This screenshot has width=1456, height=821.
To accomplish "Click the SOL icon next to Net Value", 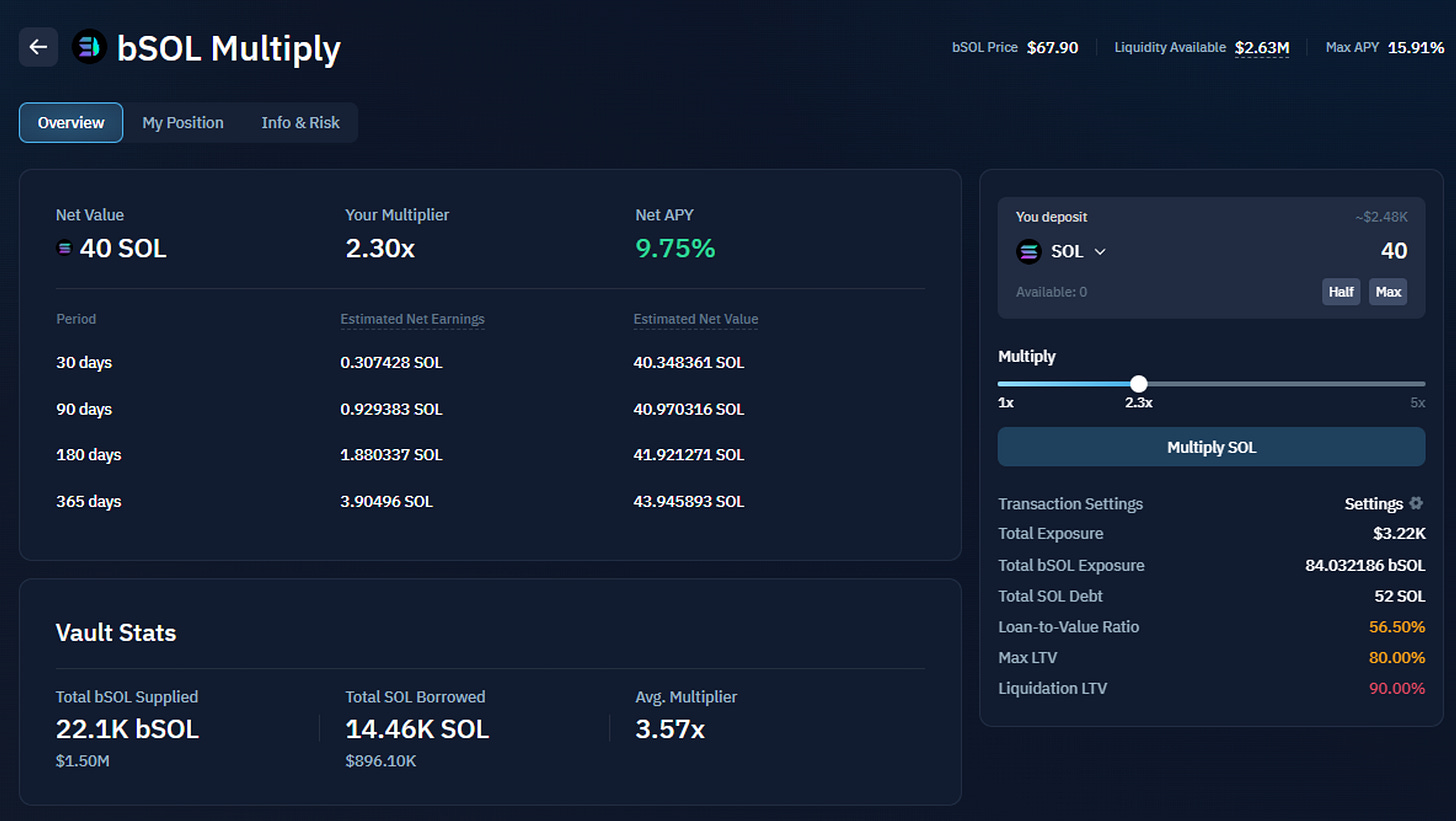I will [x=65, y=249].
